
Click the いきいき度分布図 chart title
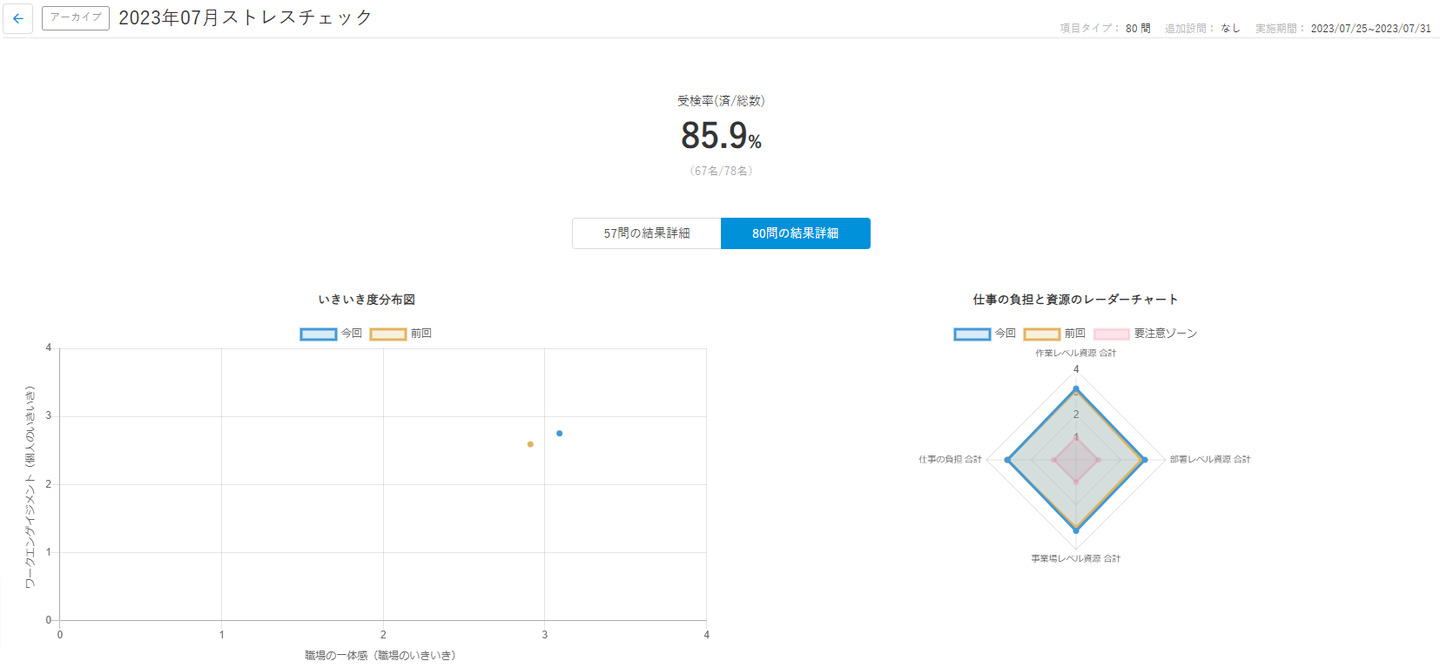pyautogui.click(x=366, y=299)
